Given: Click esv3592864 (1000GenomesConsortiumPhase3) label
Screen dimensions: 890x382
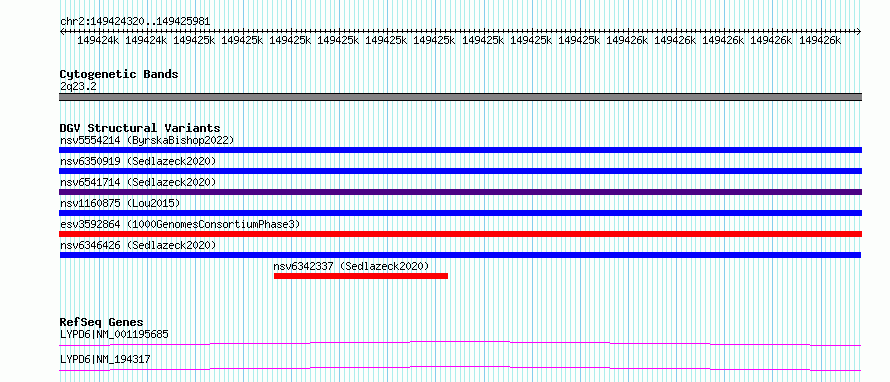Looking at the screenshot, I should point(180,224).
